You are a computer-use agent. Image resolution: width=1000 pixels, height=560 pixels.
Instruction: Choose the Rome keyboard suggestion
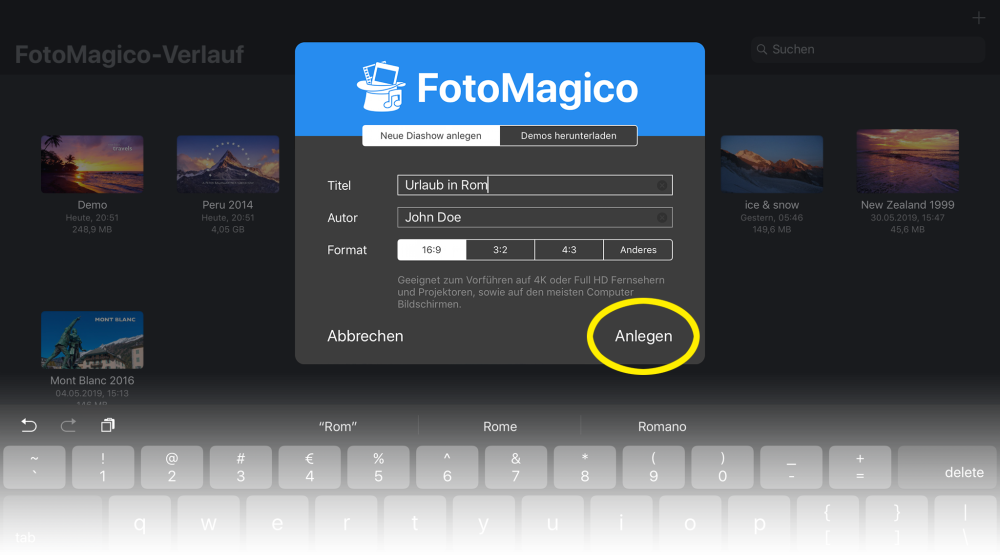coord(500,427)
